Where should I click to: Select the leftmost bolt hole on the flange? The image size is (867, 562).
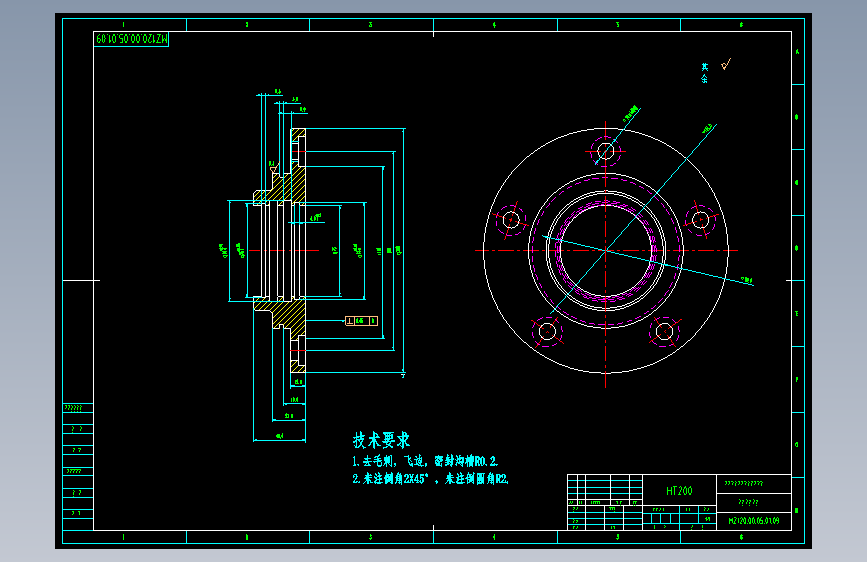pos(511,220)
